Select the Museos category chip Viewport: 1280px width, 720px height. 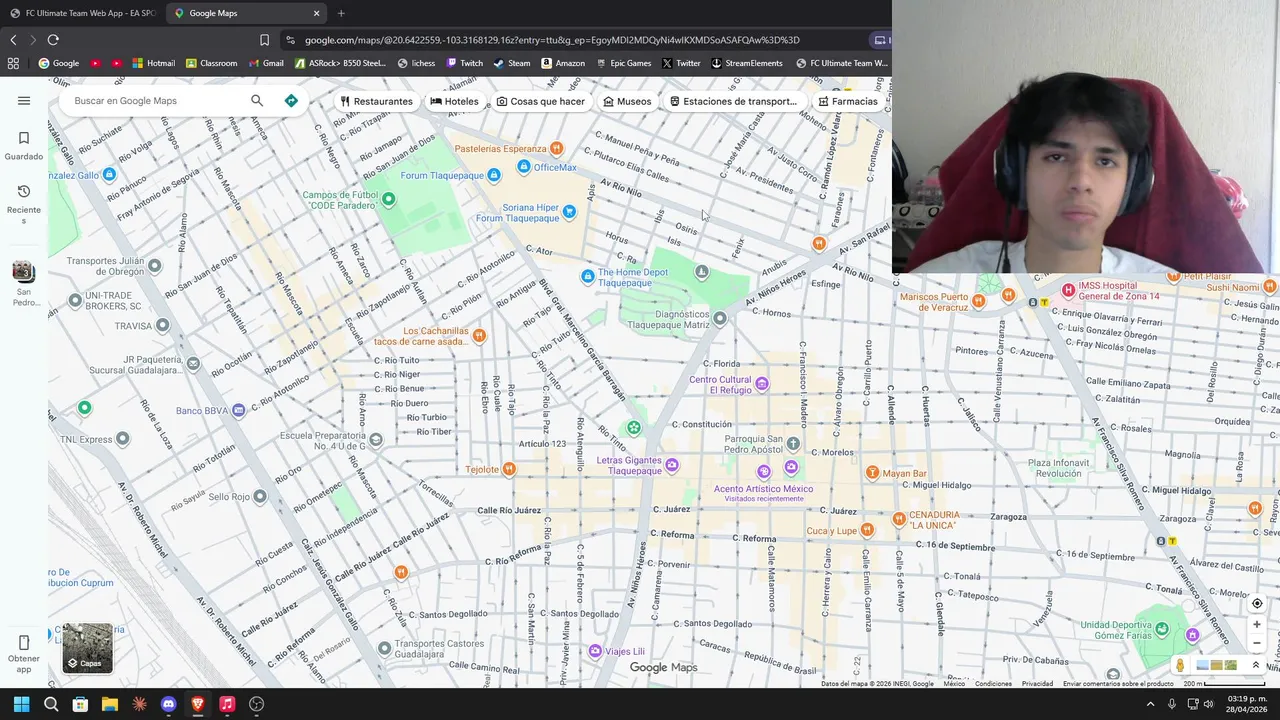(627, 101)
